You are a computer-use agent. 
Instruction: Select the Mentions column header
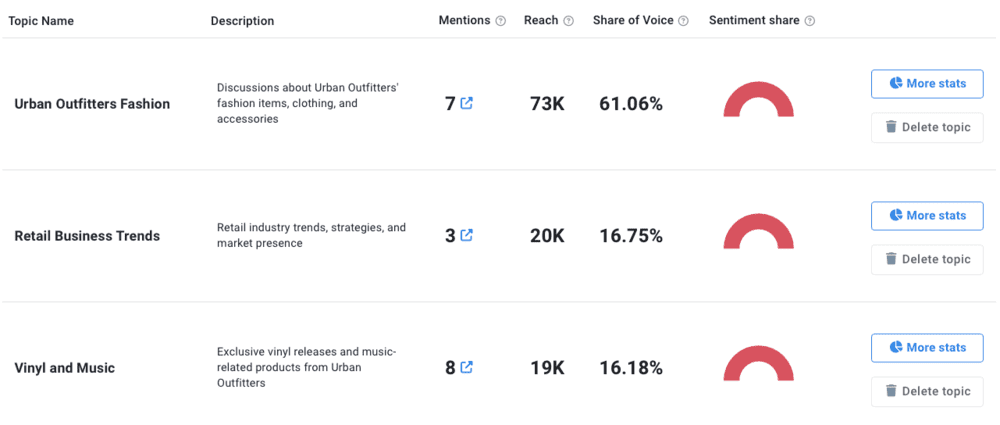pyautogui.click(x=464, y=20)
